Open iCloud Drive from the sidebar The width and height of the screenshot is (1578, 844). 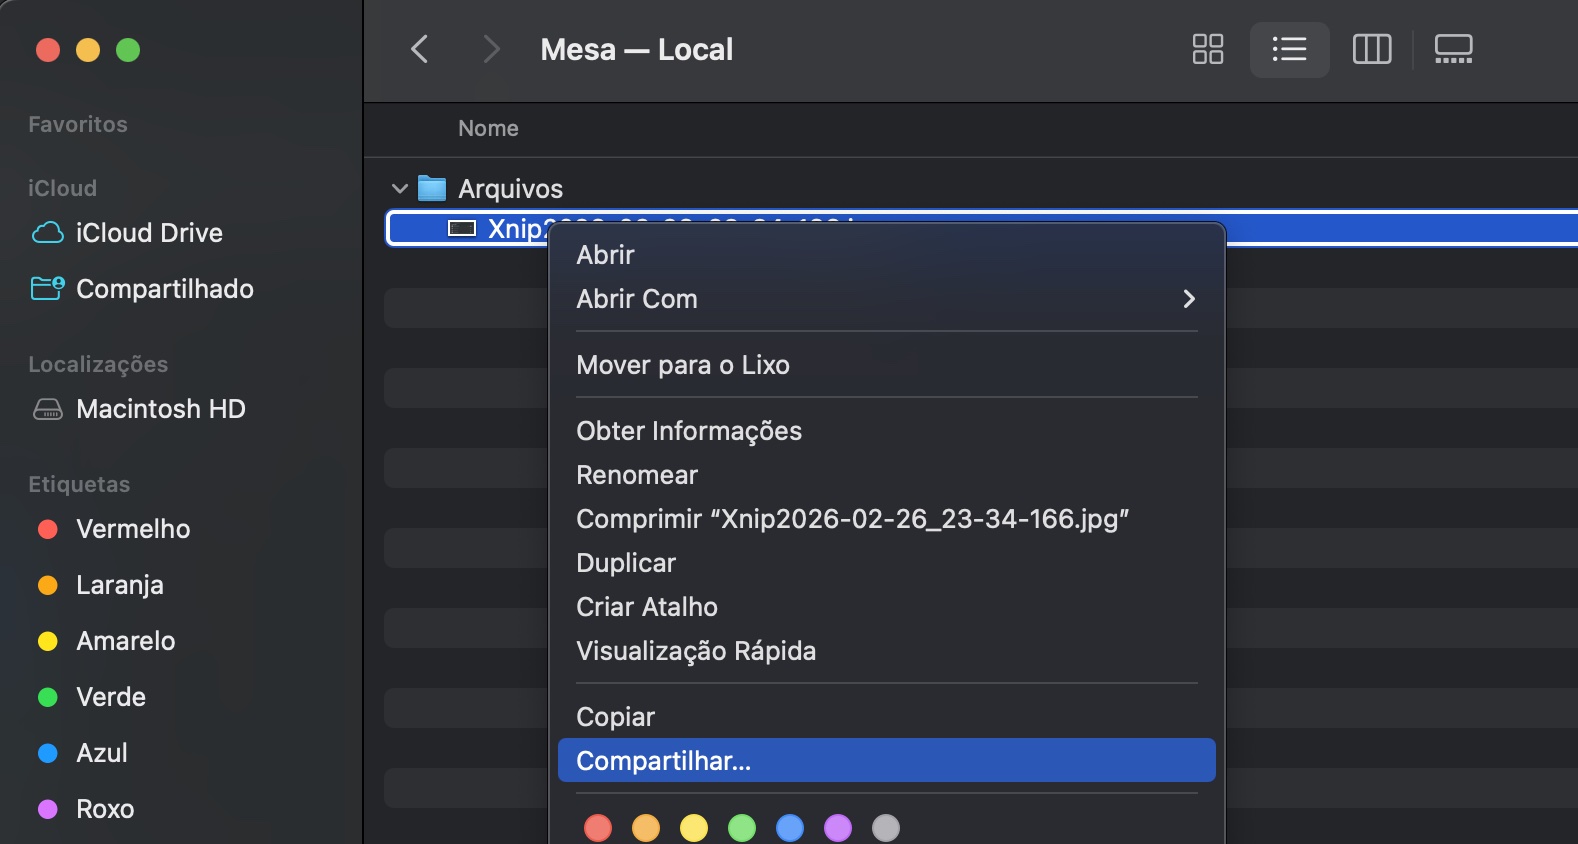[x=150, y=232]
